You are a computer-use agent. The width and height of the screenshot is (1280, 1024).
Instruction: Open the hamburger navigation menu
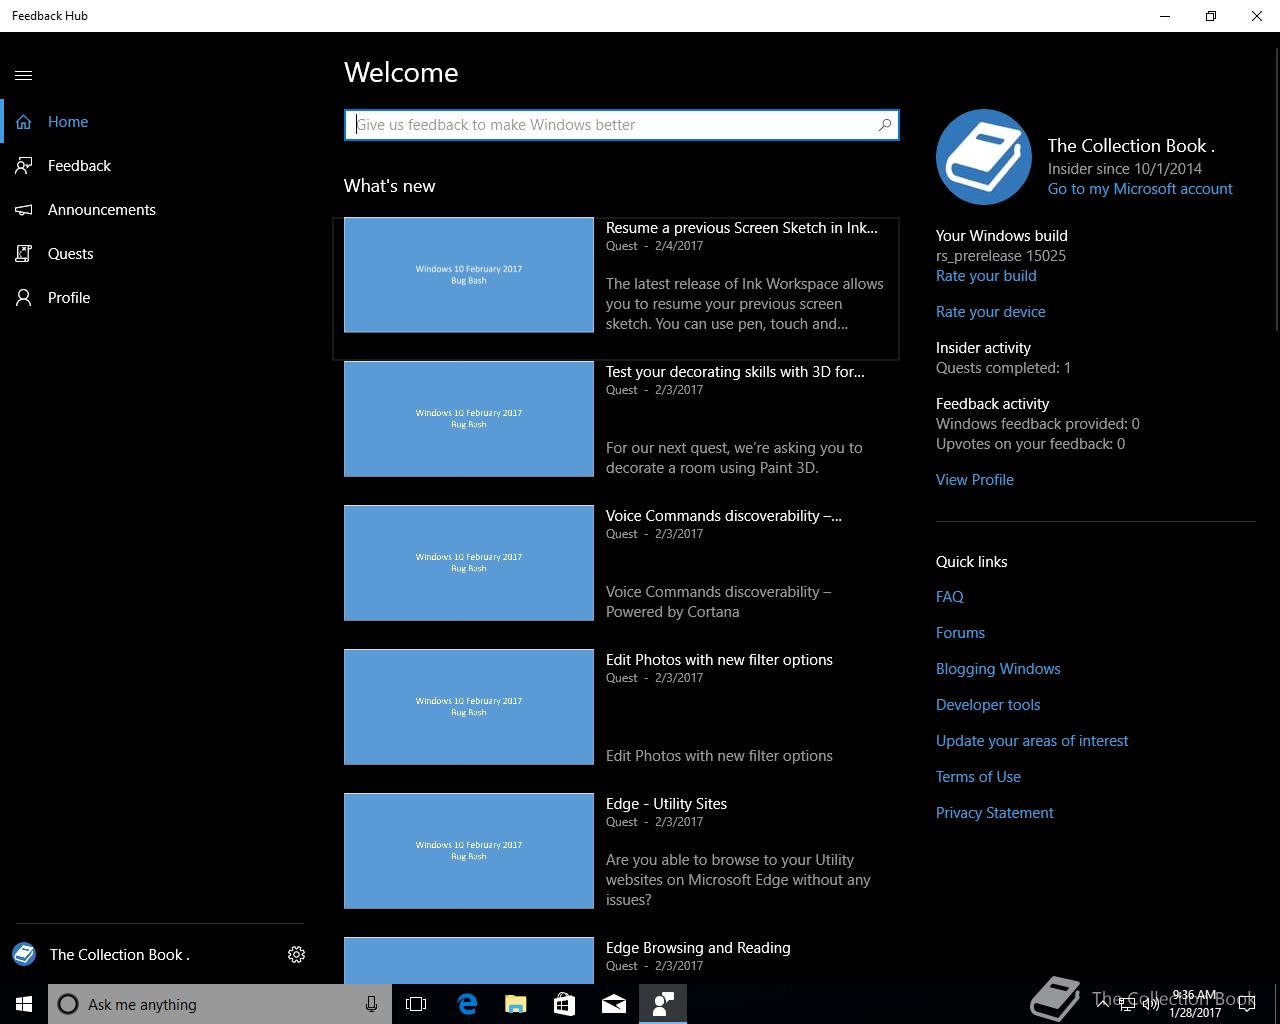click(24, 75)
